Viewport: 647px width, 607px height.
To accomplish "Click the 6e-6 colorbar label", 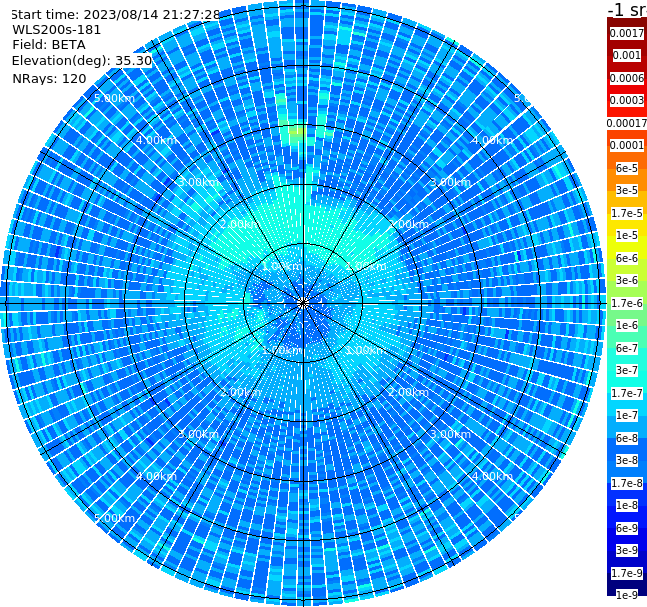I will point(626,258).
